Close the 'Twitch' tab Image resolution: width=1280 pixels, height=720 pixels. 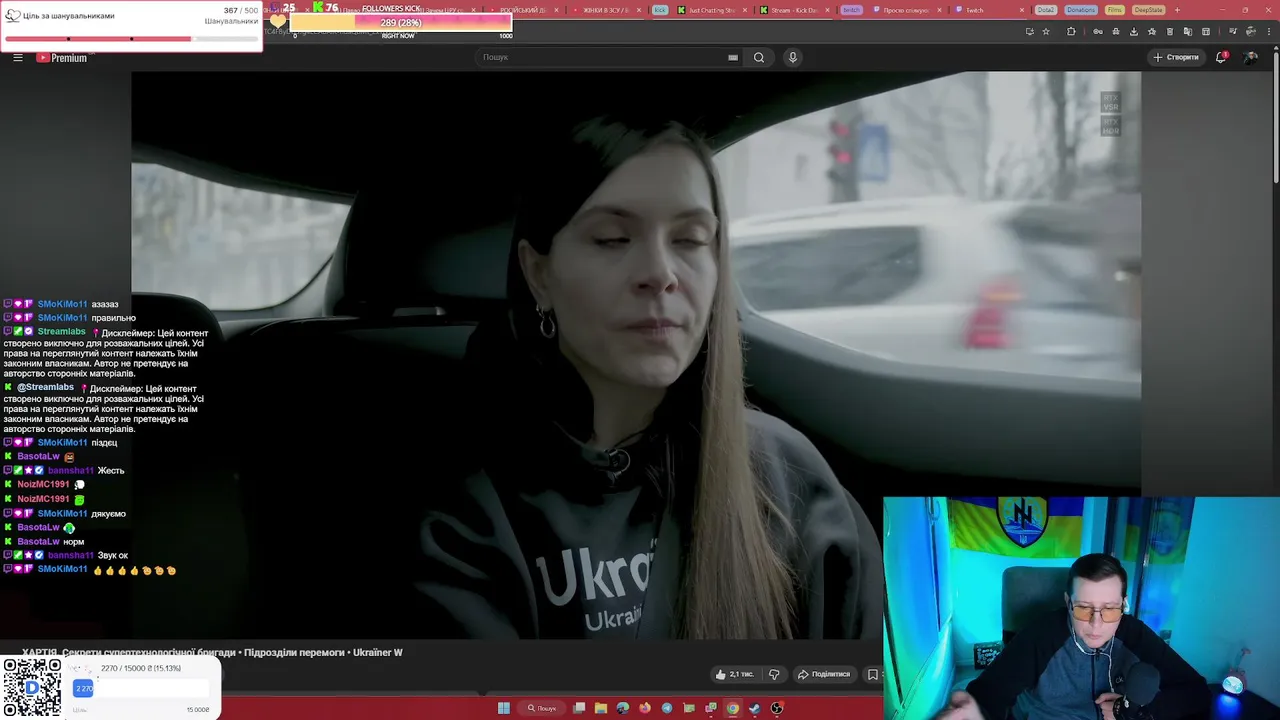point(1022,10)
